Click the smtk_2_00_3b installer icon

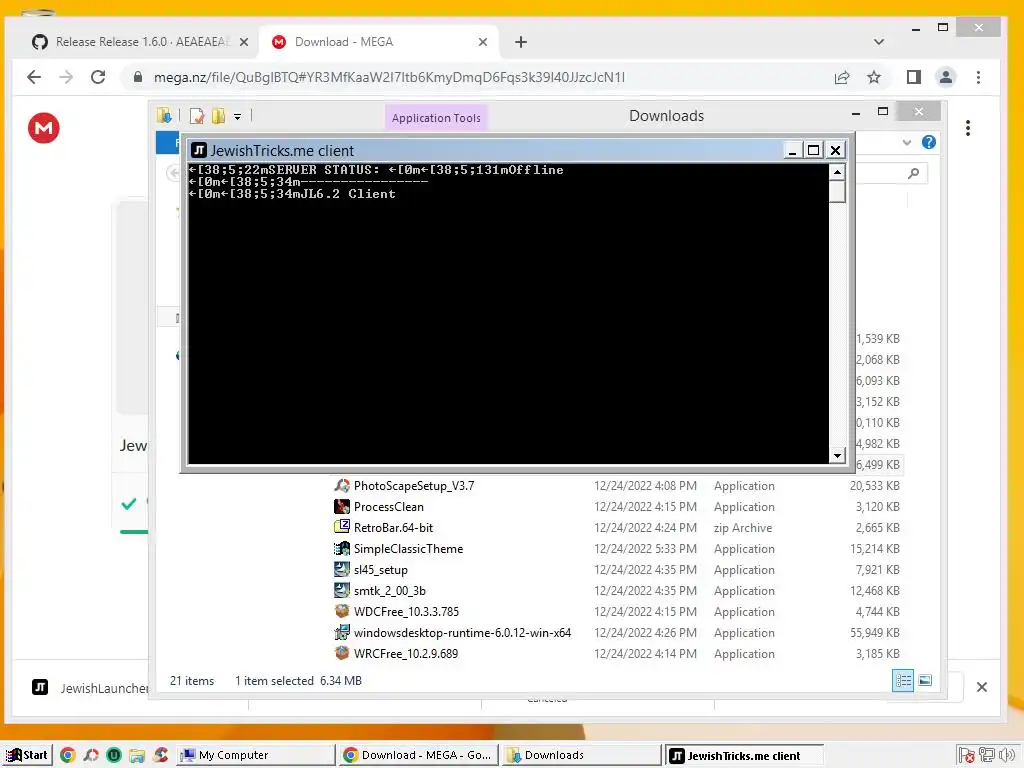tap(342, 590)
